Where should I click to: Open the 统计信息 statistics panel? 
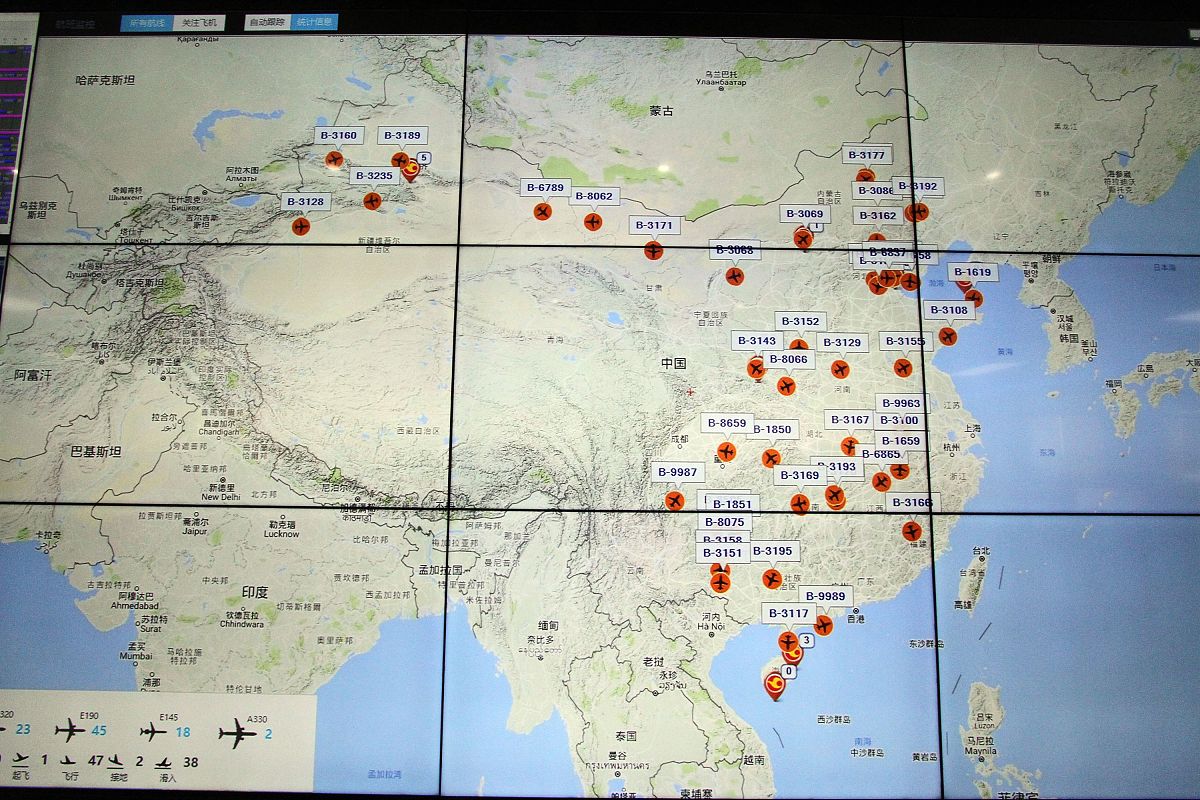pos(313,22)
